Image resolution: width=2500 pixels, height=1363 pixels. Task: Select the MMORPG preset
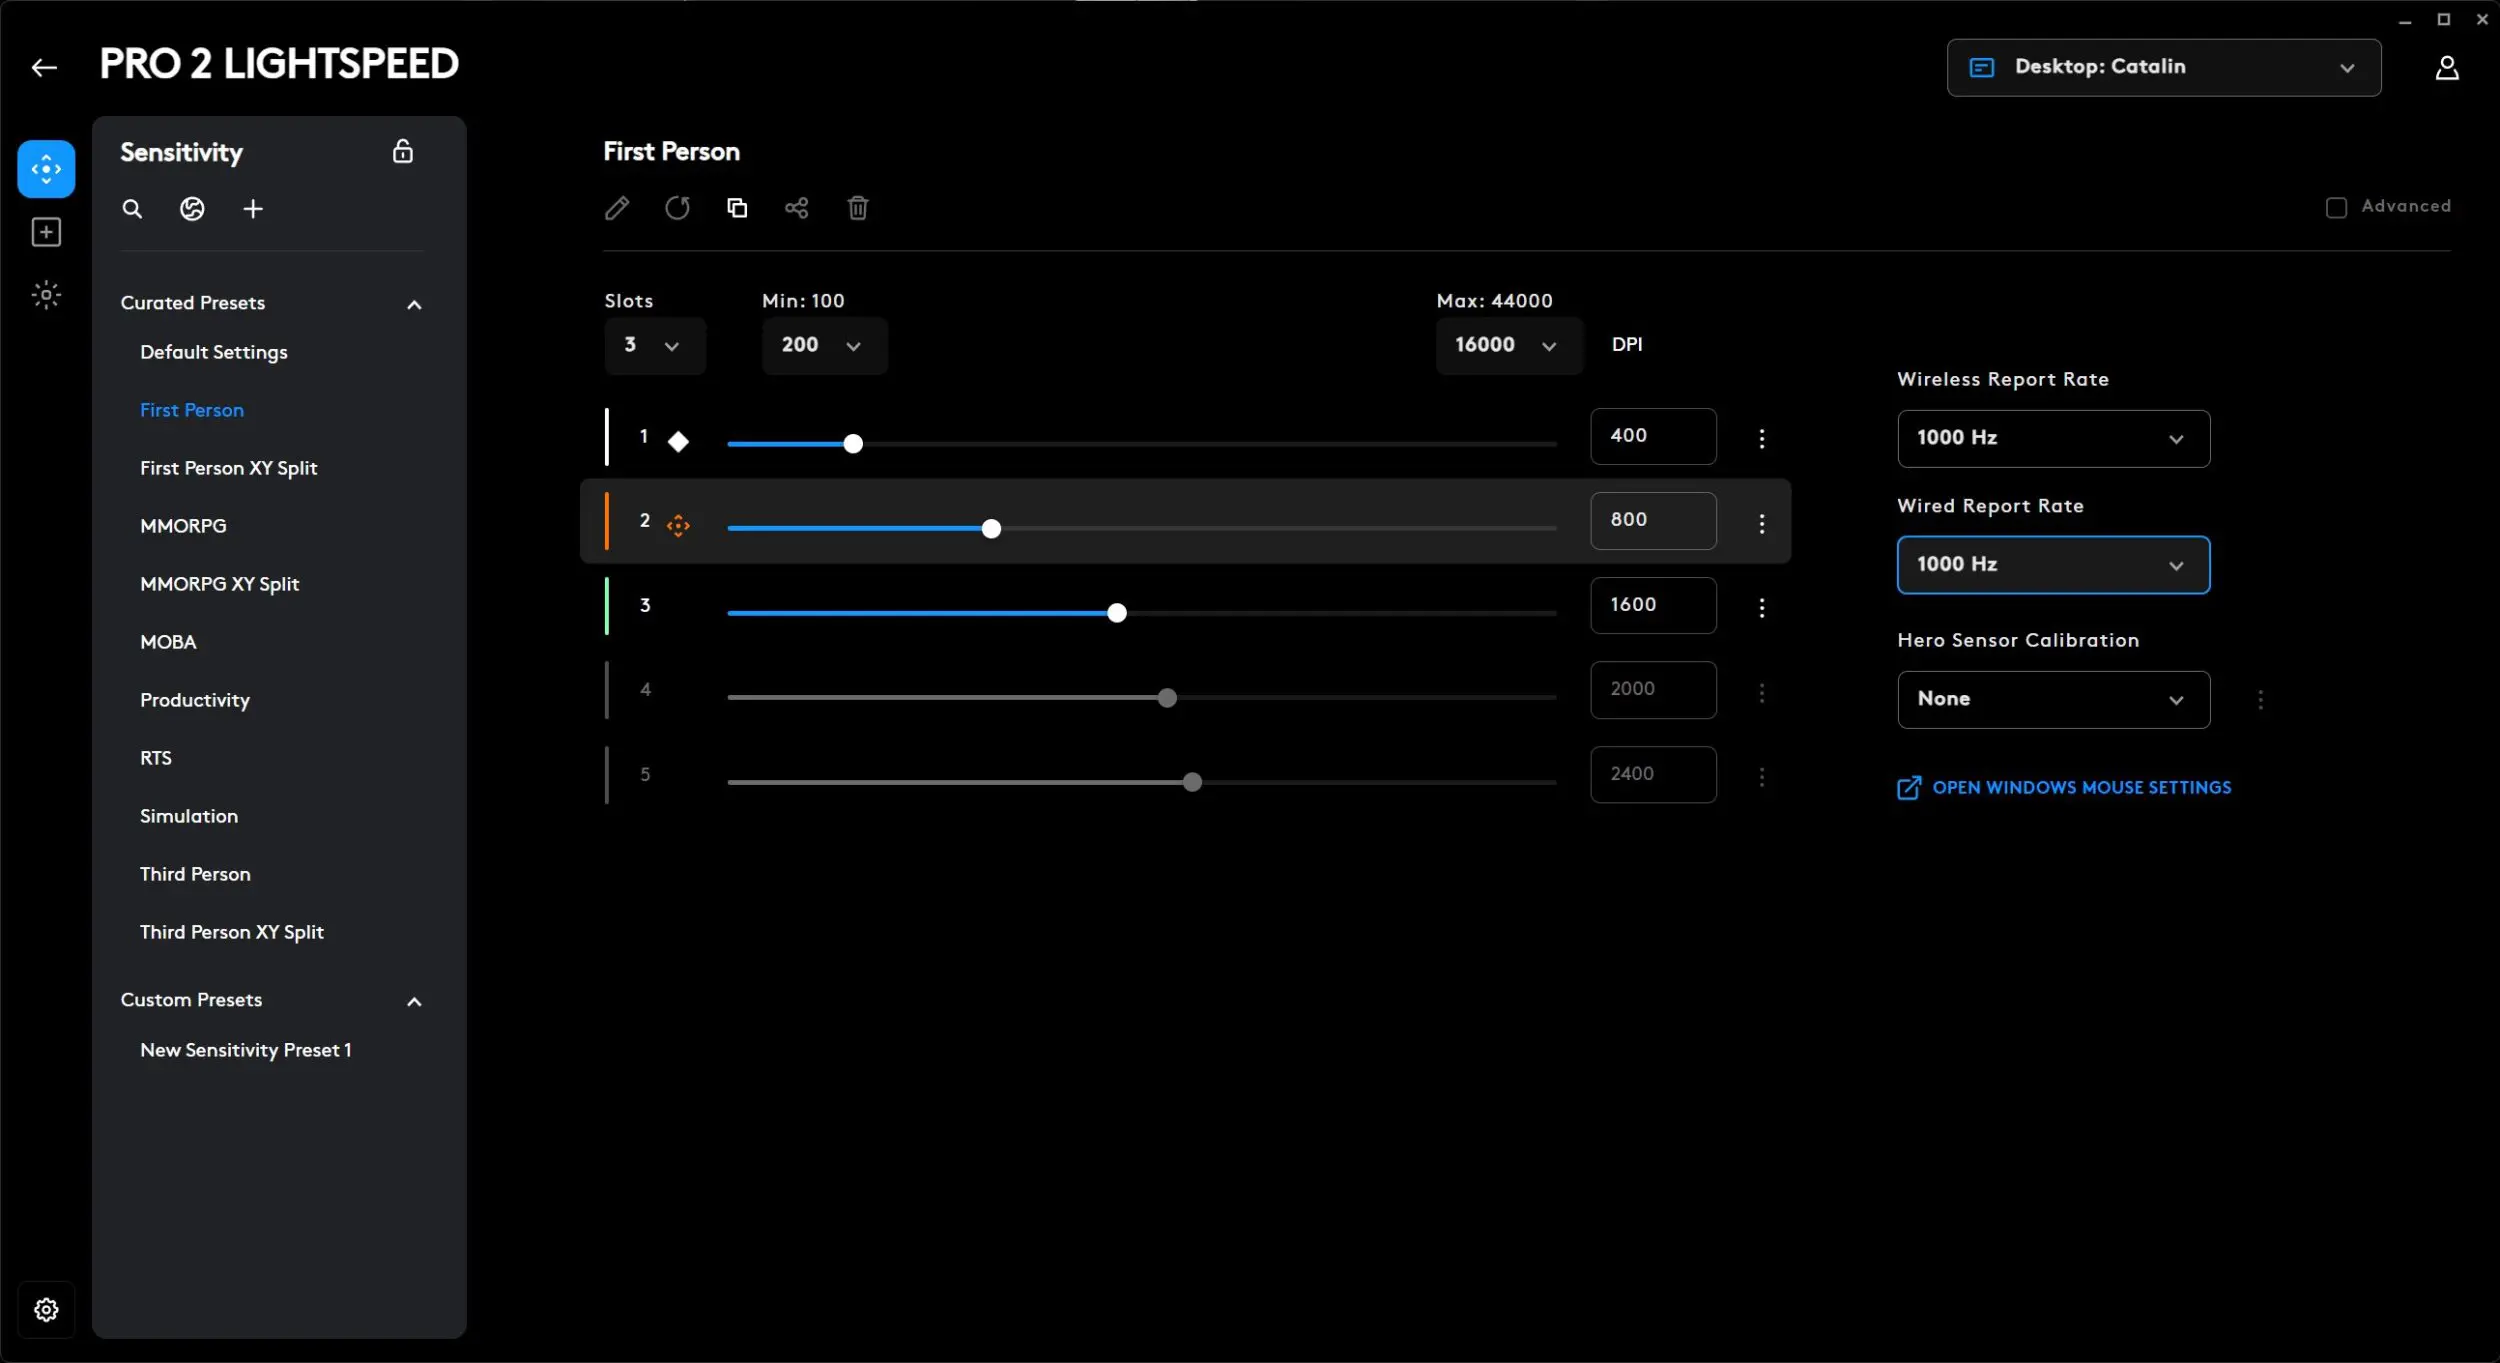(x=183, y=526)
